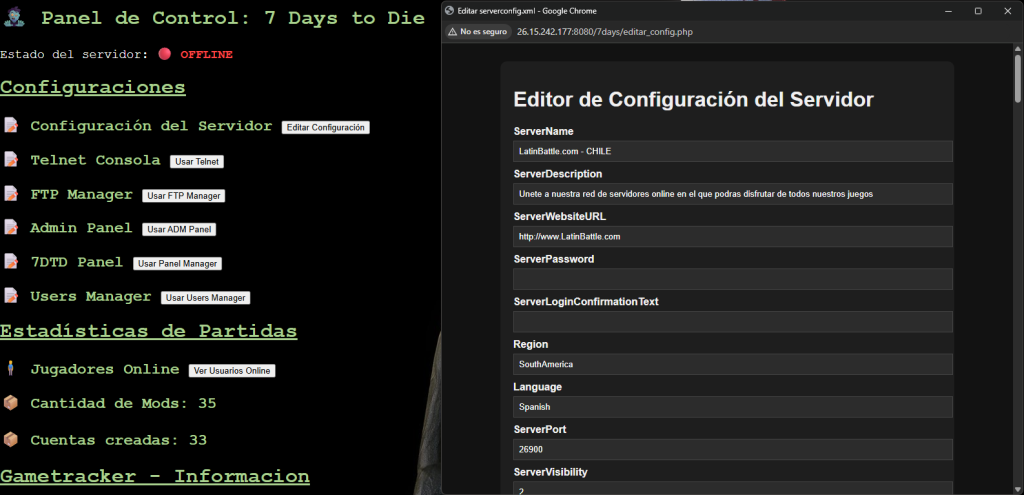Click the No es seguro warning badge
The image size is (1024, 495).
point(477,31)
